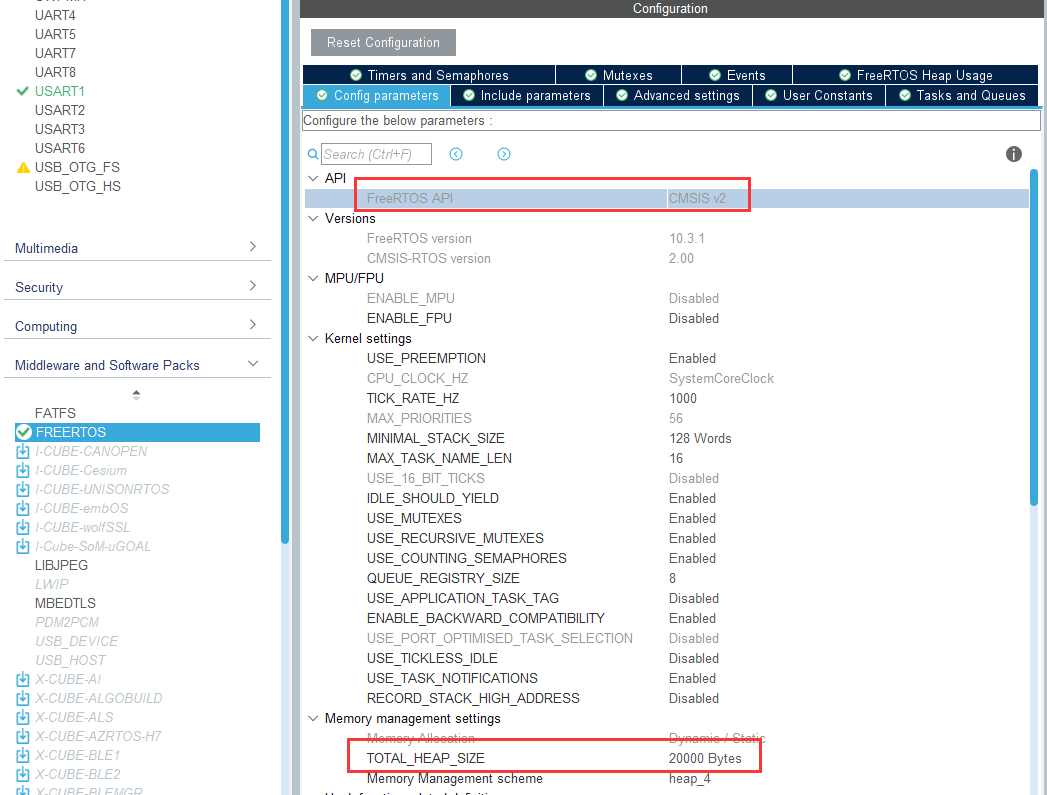Viewport: 1047px width, 795px height.
Task: Open the info icon near parameter list
Action: (x=1013, y=154)
